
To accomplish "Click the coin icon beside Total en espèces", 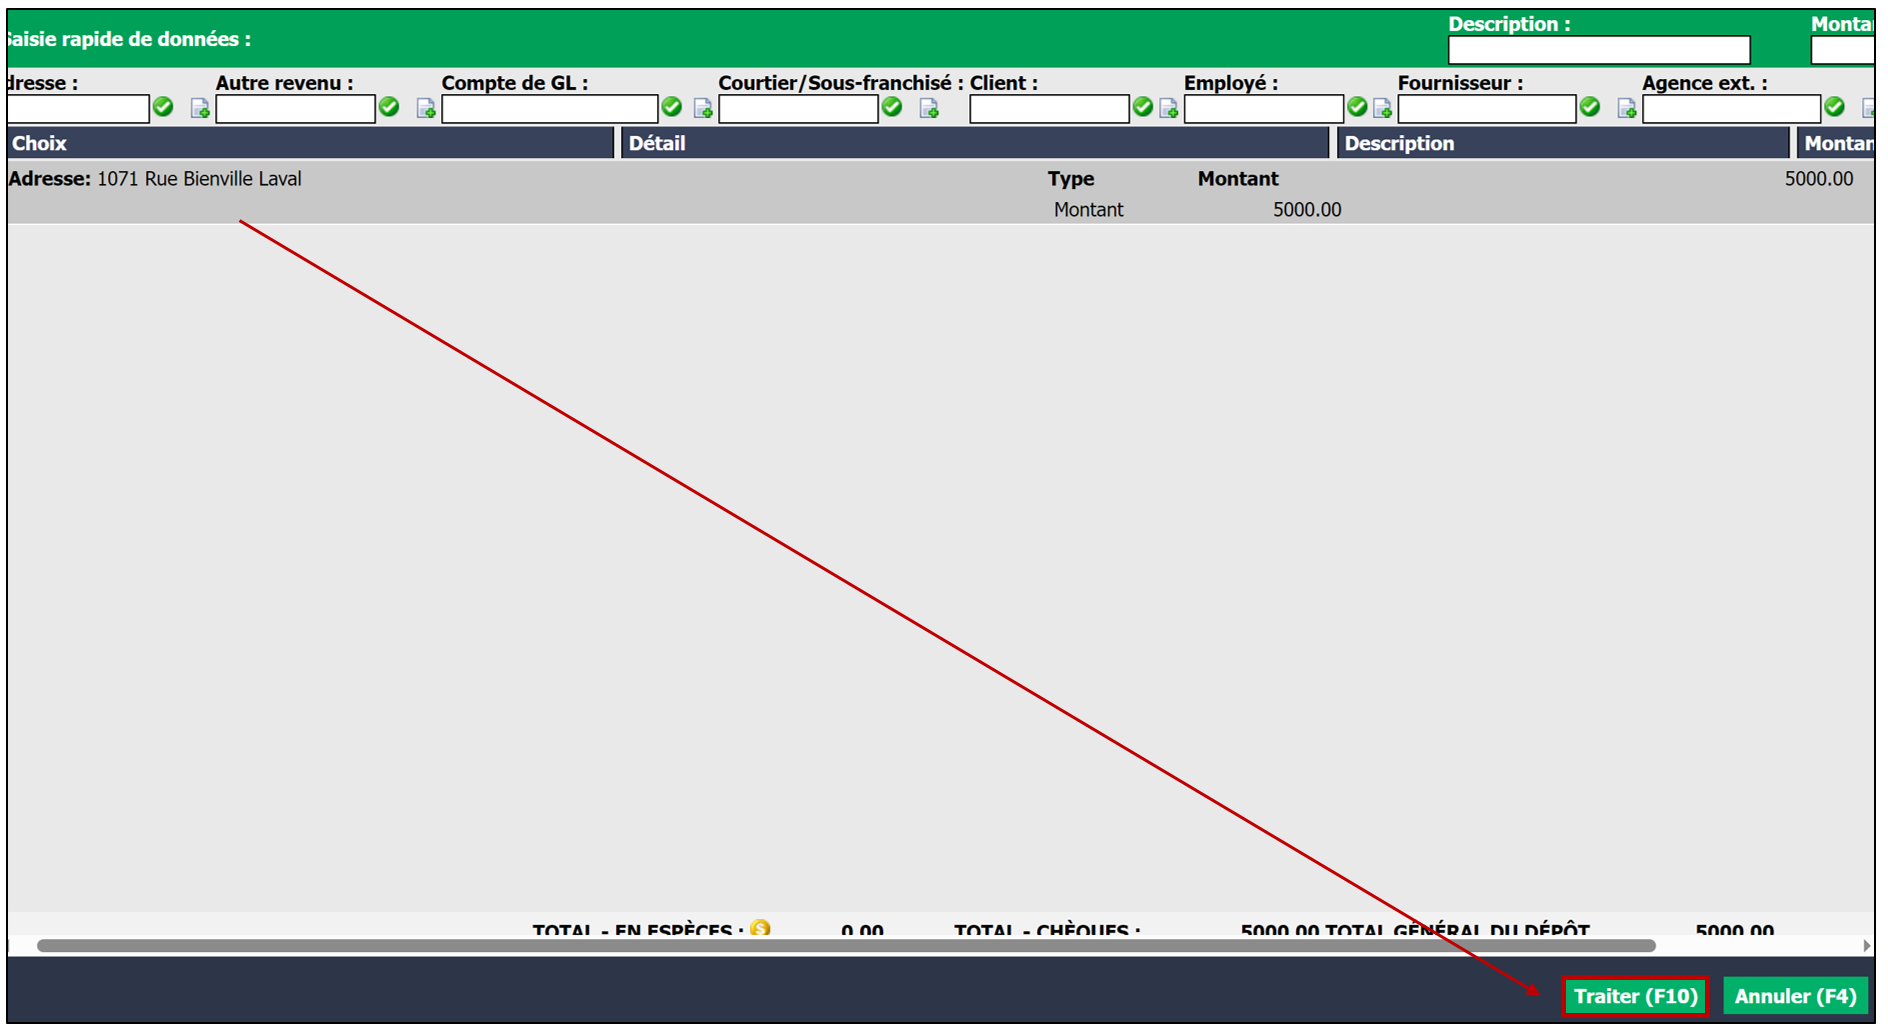I will click(760, 928).
